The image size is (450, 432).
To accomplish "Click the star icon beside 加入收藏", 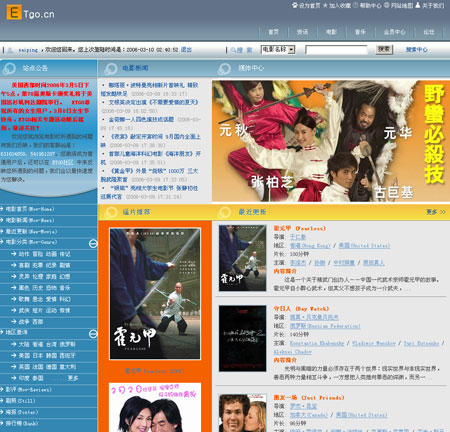I will [x=325, y=5].
